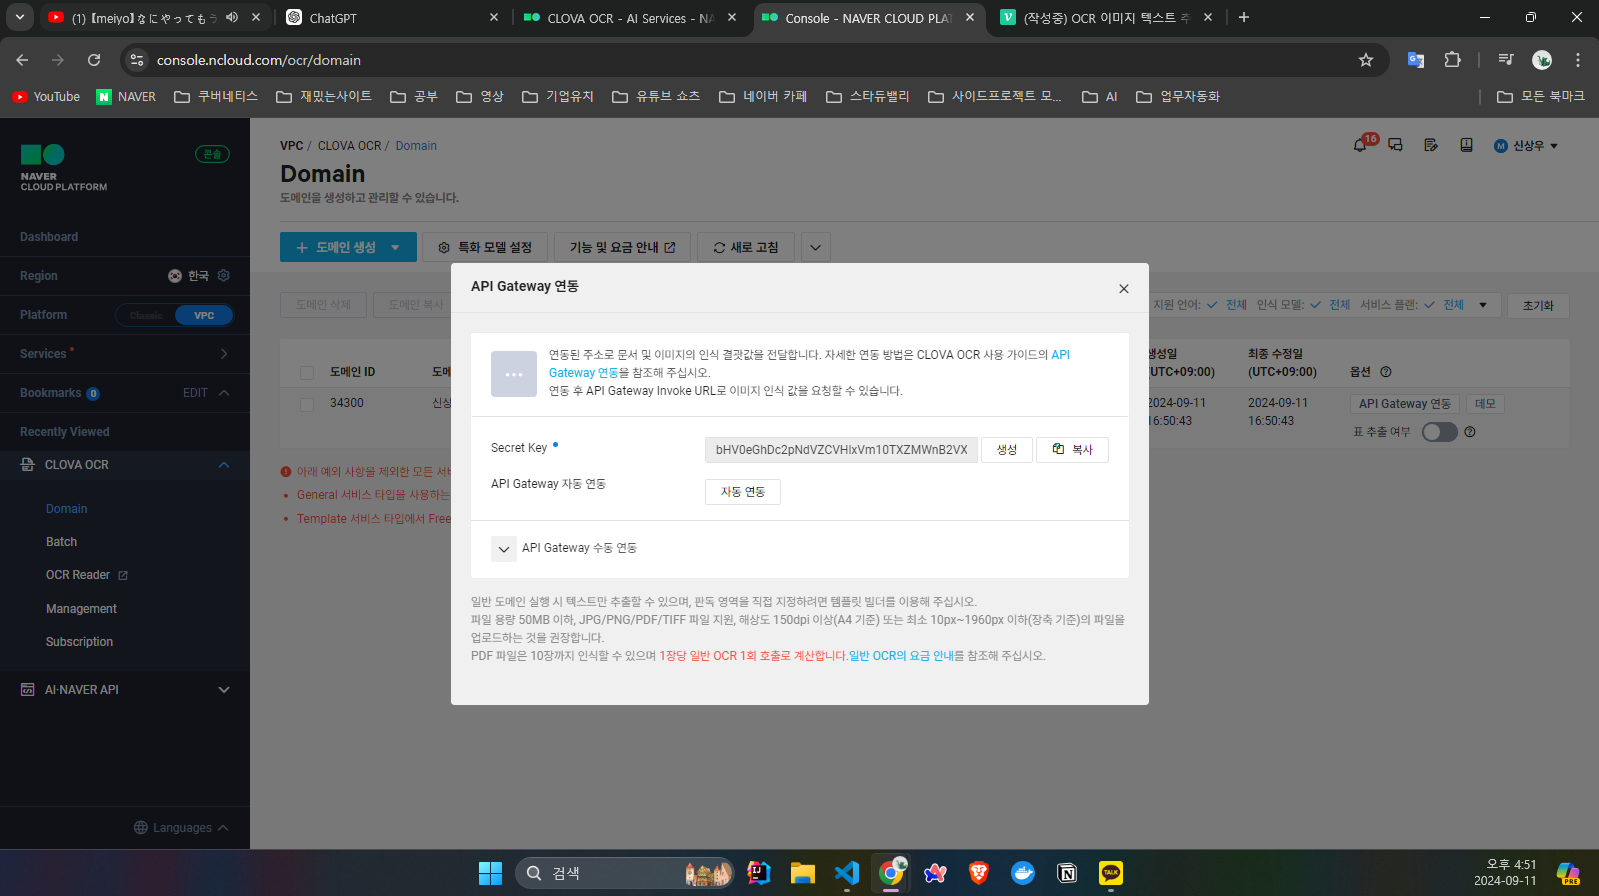Click the 특화 모델 설정 button
The width and height of the screenshot is (1599, 896).
[485, 247]
